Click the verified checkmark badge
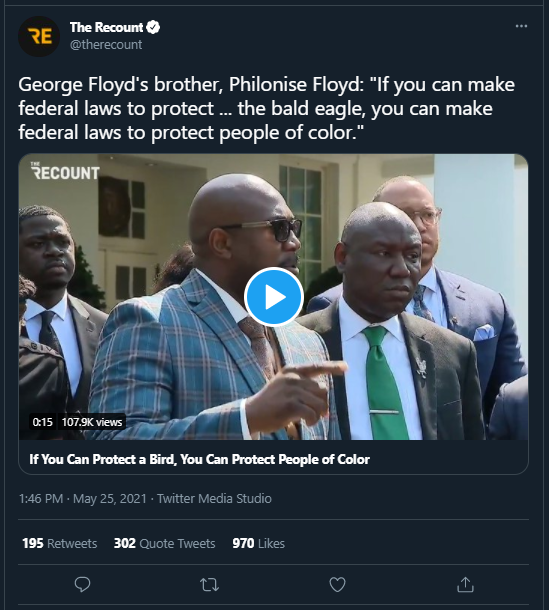This screenshot has height=610, width=549. pyautogui.click(x=153, y=27)
